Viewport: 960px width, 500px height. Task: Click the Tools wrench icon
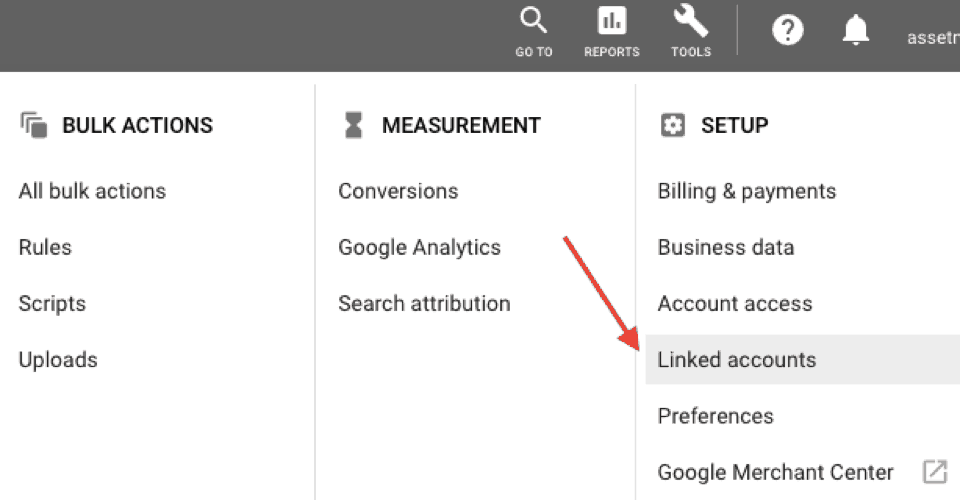click(x=691, y=22)
